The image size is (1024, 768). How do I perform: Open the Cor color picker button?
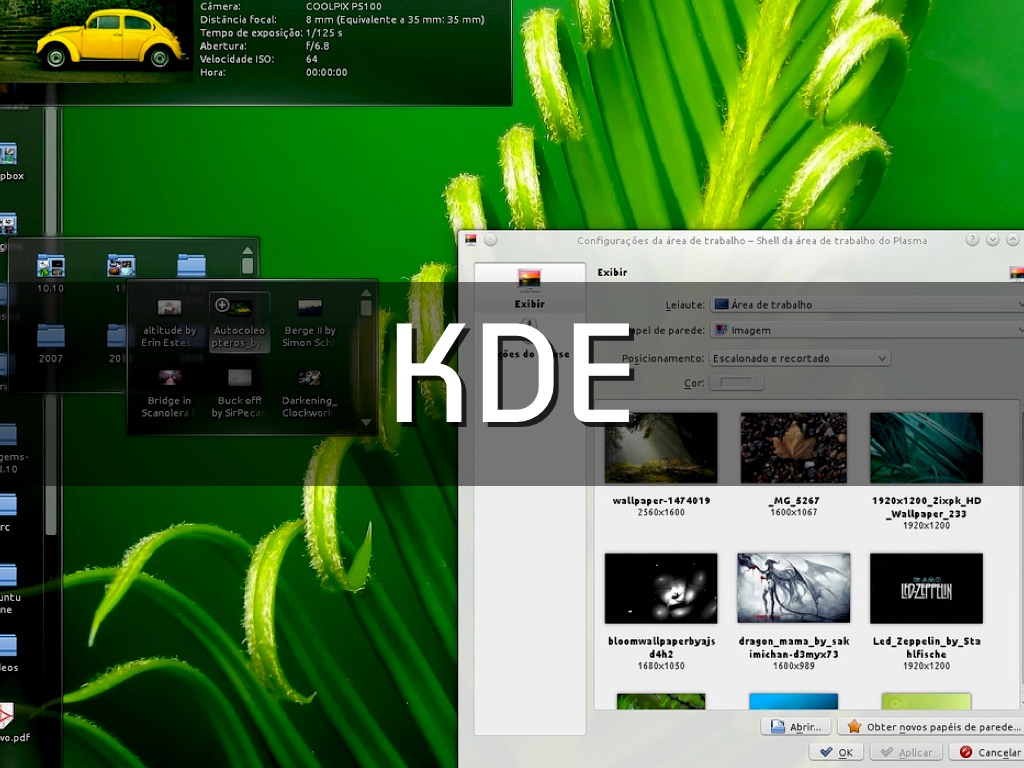click(x=736, y=383)
